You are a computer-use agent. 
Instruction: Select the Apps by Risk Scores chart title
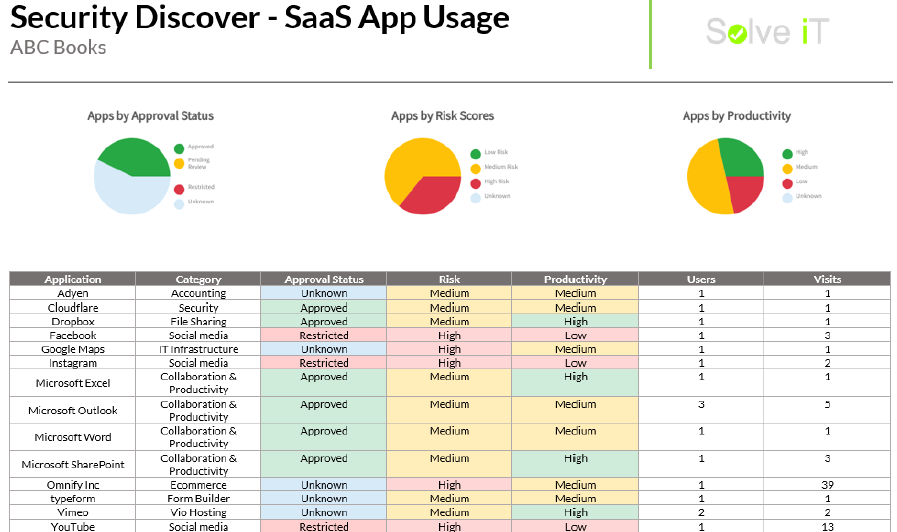442,116
